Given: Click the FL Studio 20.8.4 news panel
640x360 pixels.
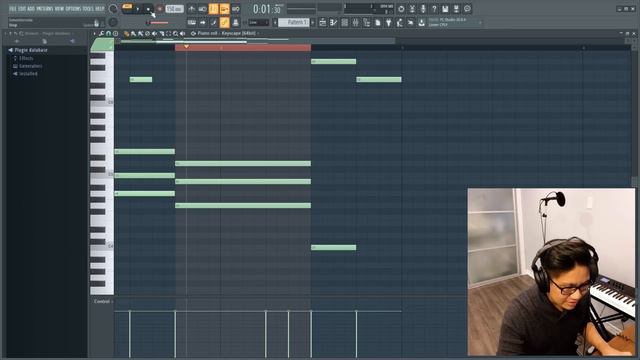Looking at the screenshot, I should 454,22.
